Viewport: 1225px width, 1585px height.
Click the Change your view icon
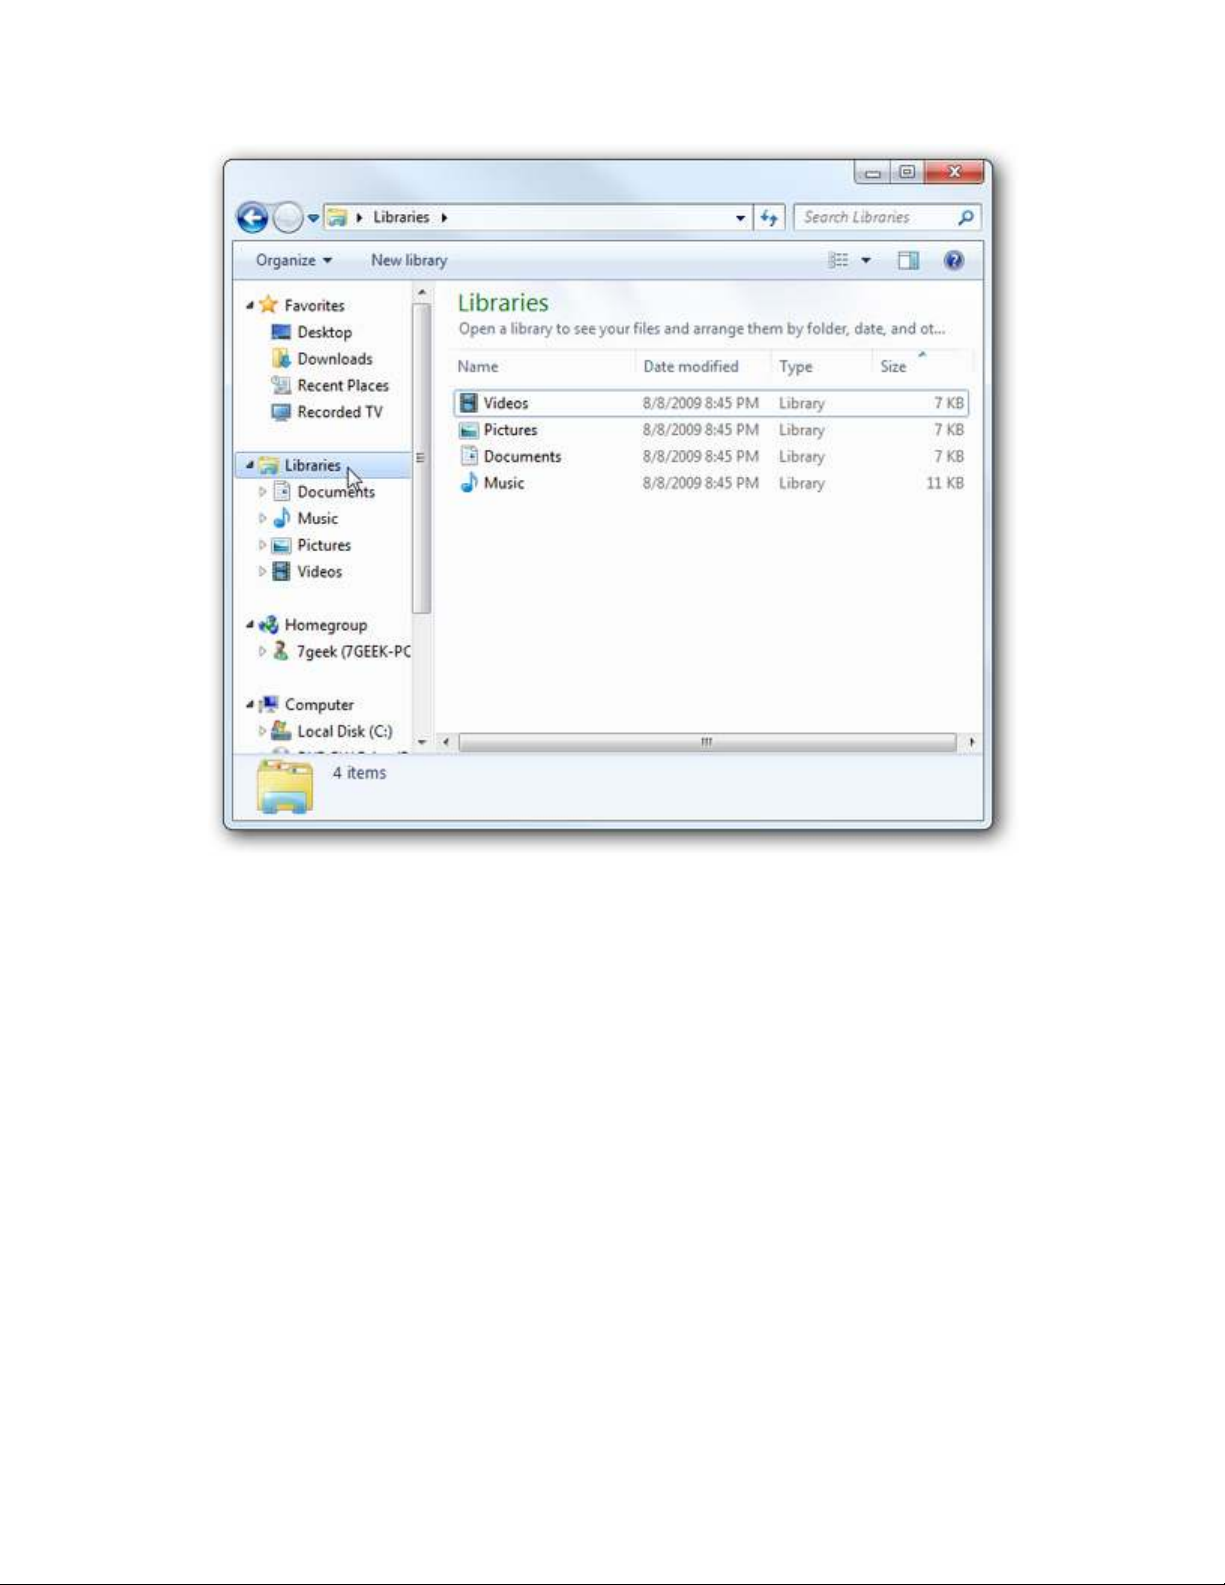[838, 260]
